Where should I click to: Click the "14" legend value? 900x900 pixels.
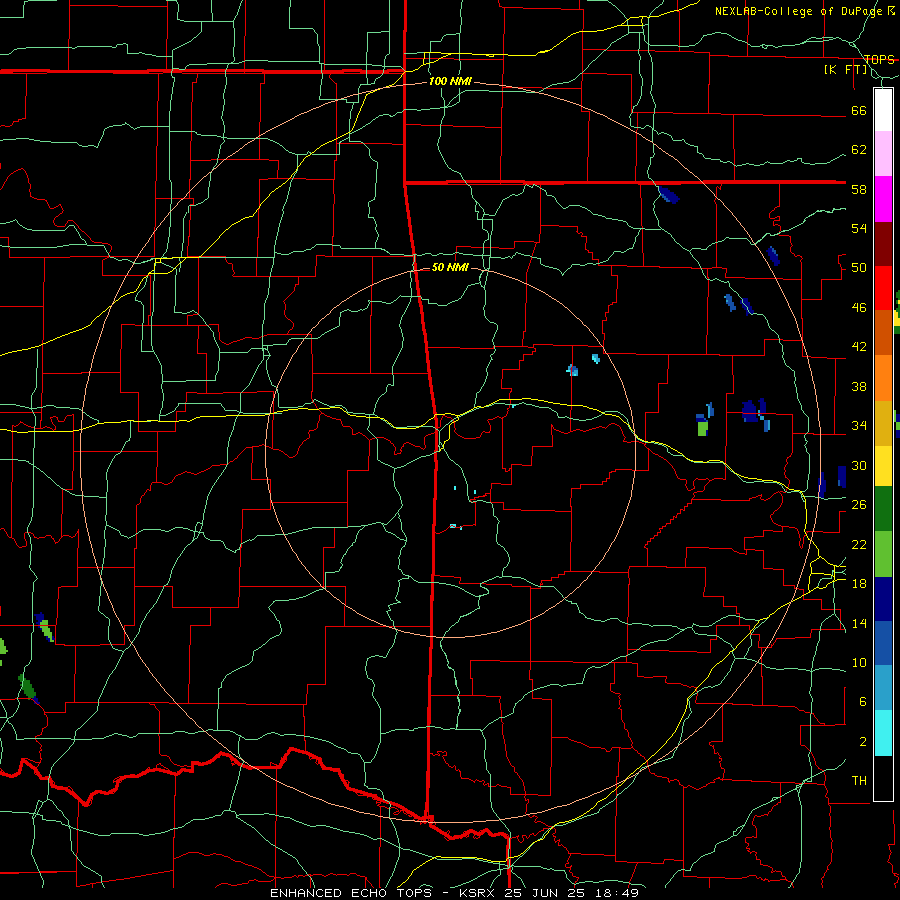859,623
